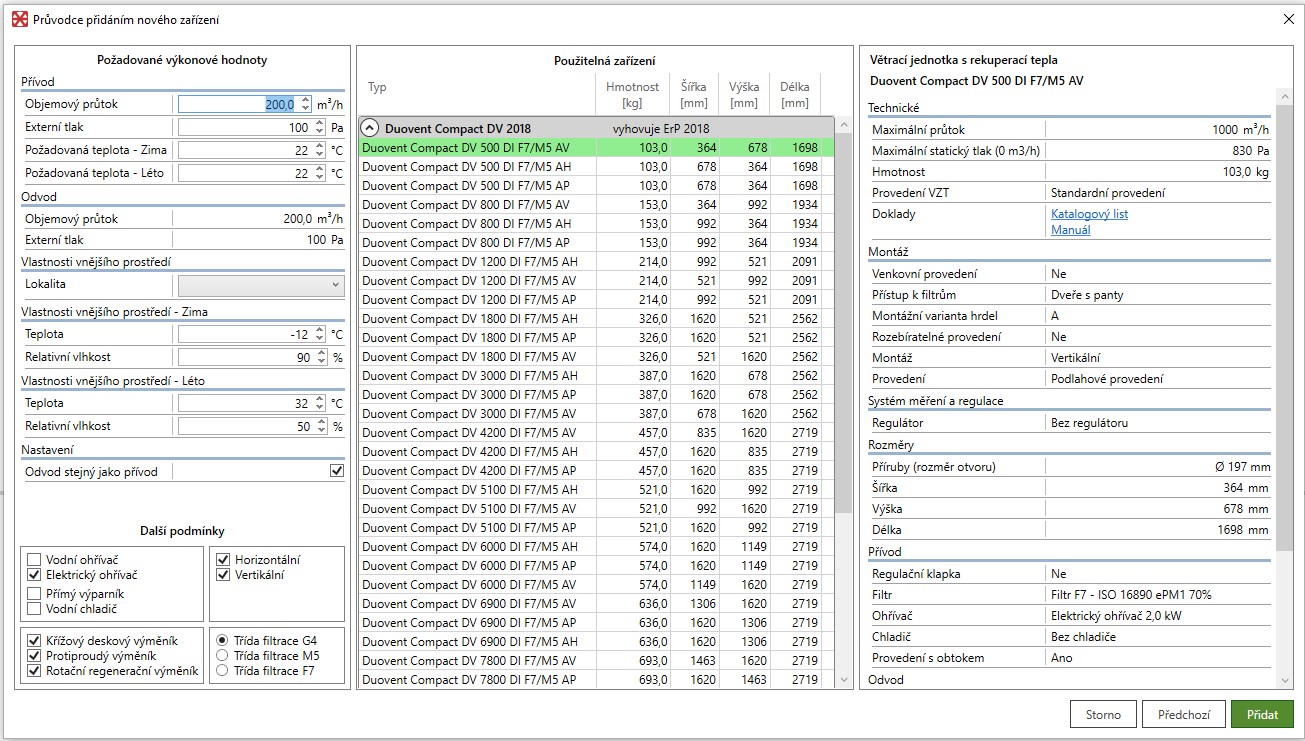Click the green Přidat button
This screenshot has width=1305, height=741.
(1262, 715)
